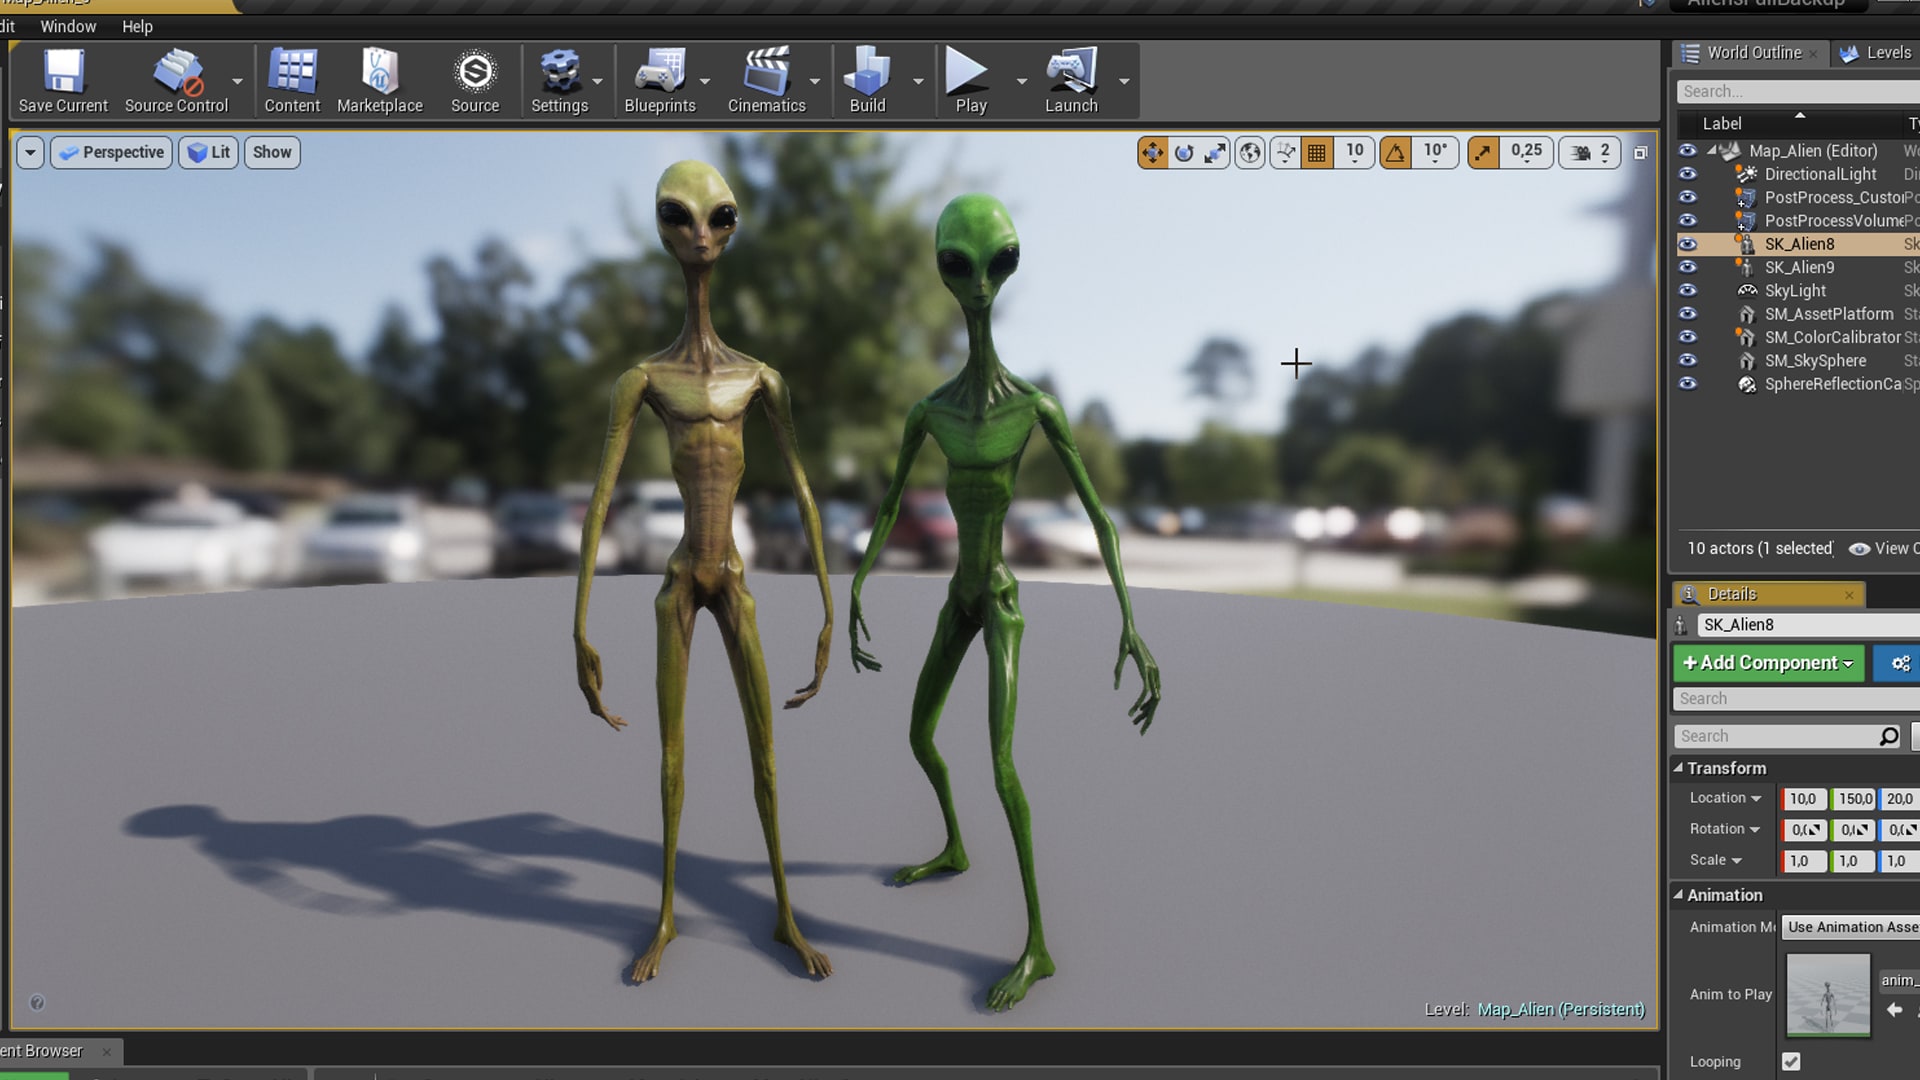Viewport: 1920px width, 1080px height.
Task: Select the rotate transform tool in the viewport
Action: point(1185,152)
